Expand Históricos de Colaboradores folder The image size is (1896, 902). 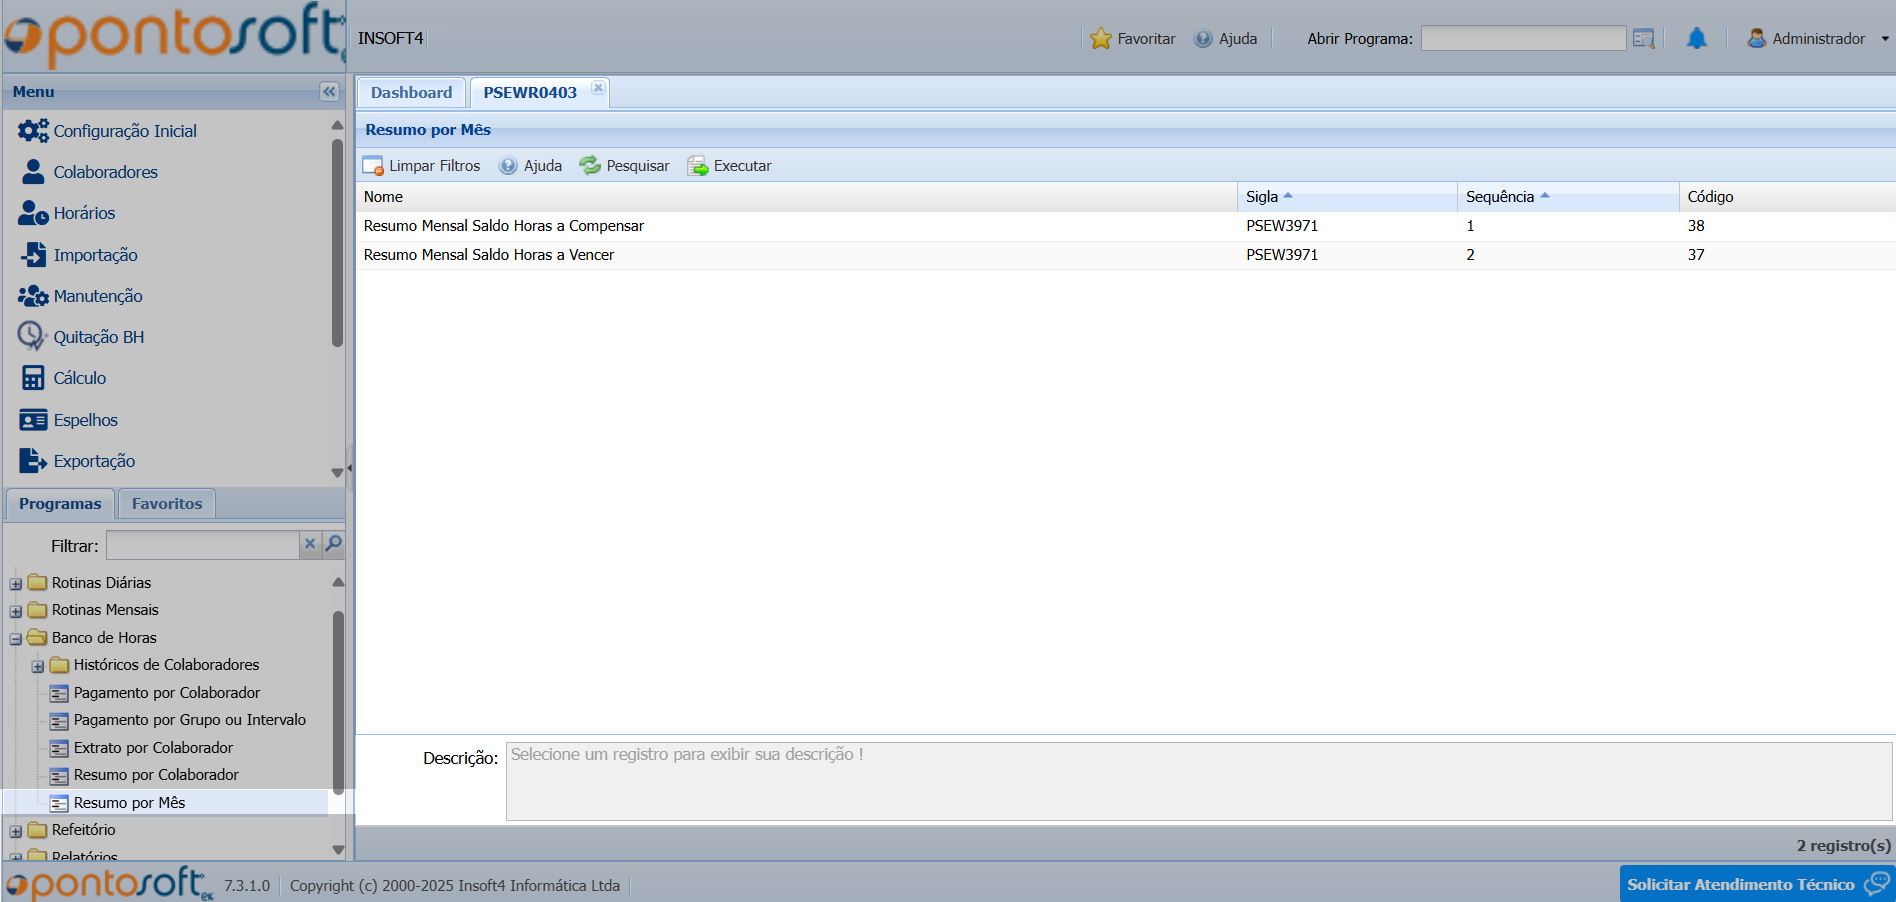click(38, 666)
